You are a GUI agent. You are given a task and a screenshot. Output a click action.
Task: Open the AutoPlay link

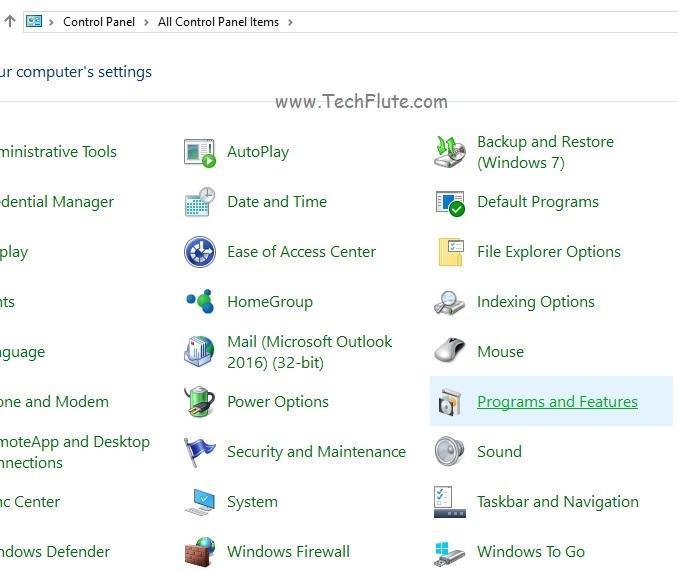[x=258, y=152]
